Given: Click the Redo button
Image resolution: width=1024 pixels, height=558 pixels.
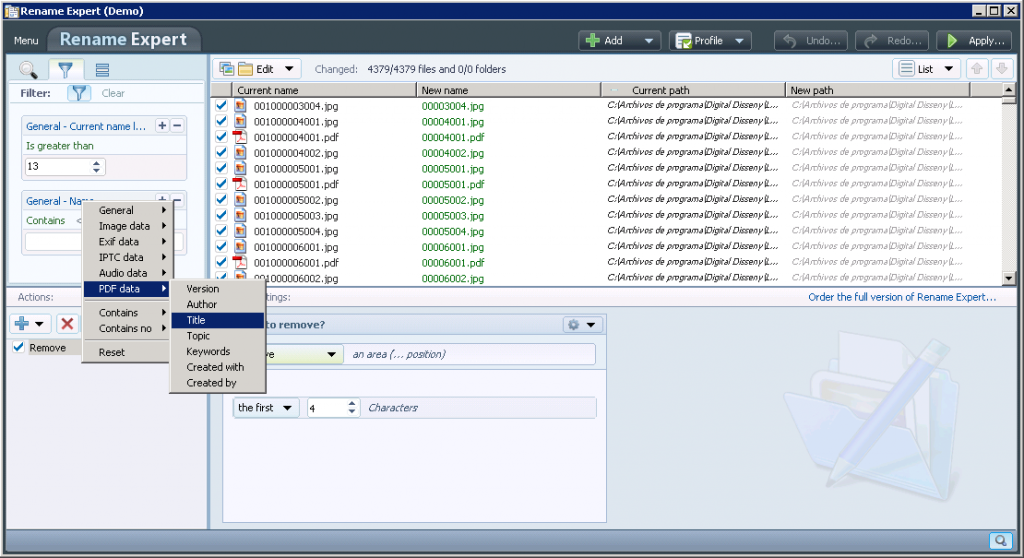Looking at the screenshot, I should [x=893, y=41].
